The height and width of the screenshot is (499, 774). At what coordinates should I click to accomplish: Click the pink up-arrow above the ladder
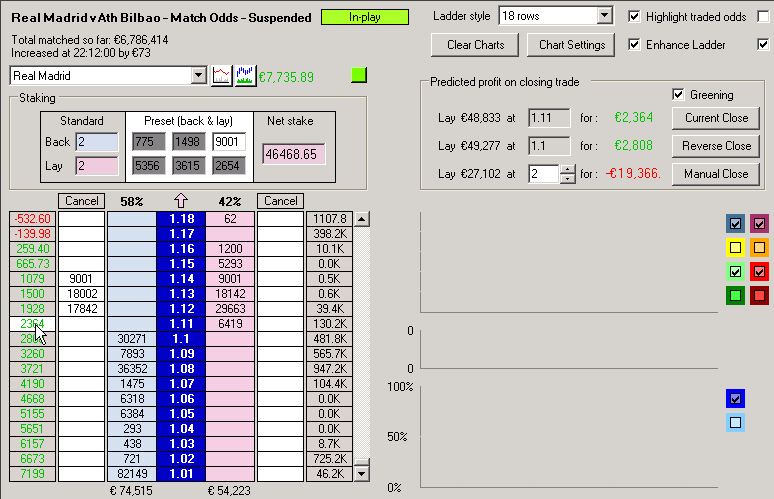pos(181,201)
